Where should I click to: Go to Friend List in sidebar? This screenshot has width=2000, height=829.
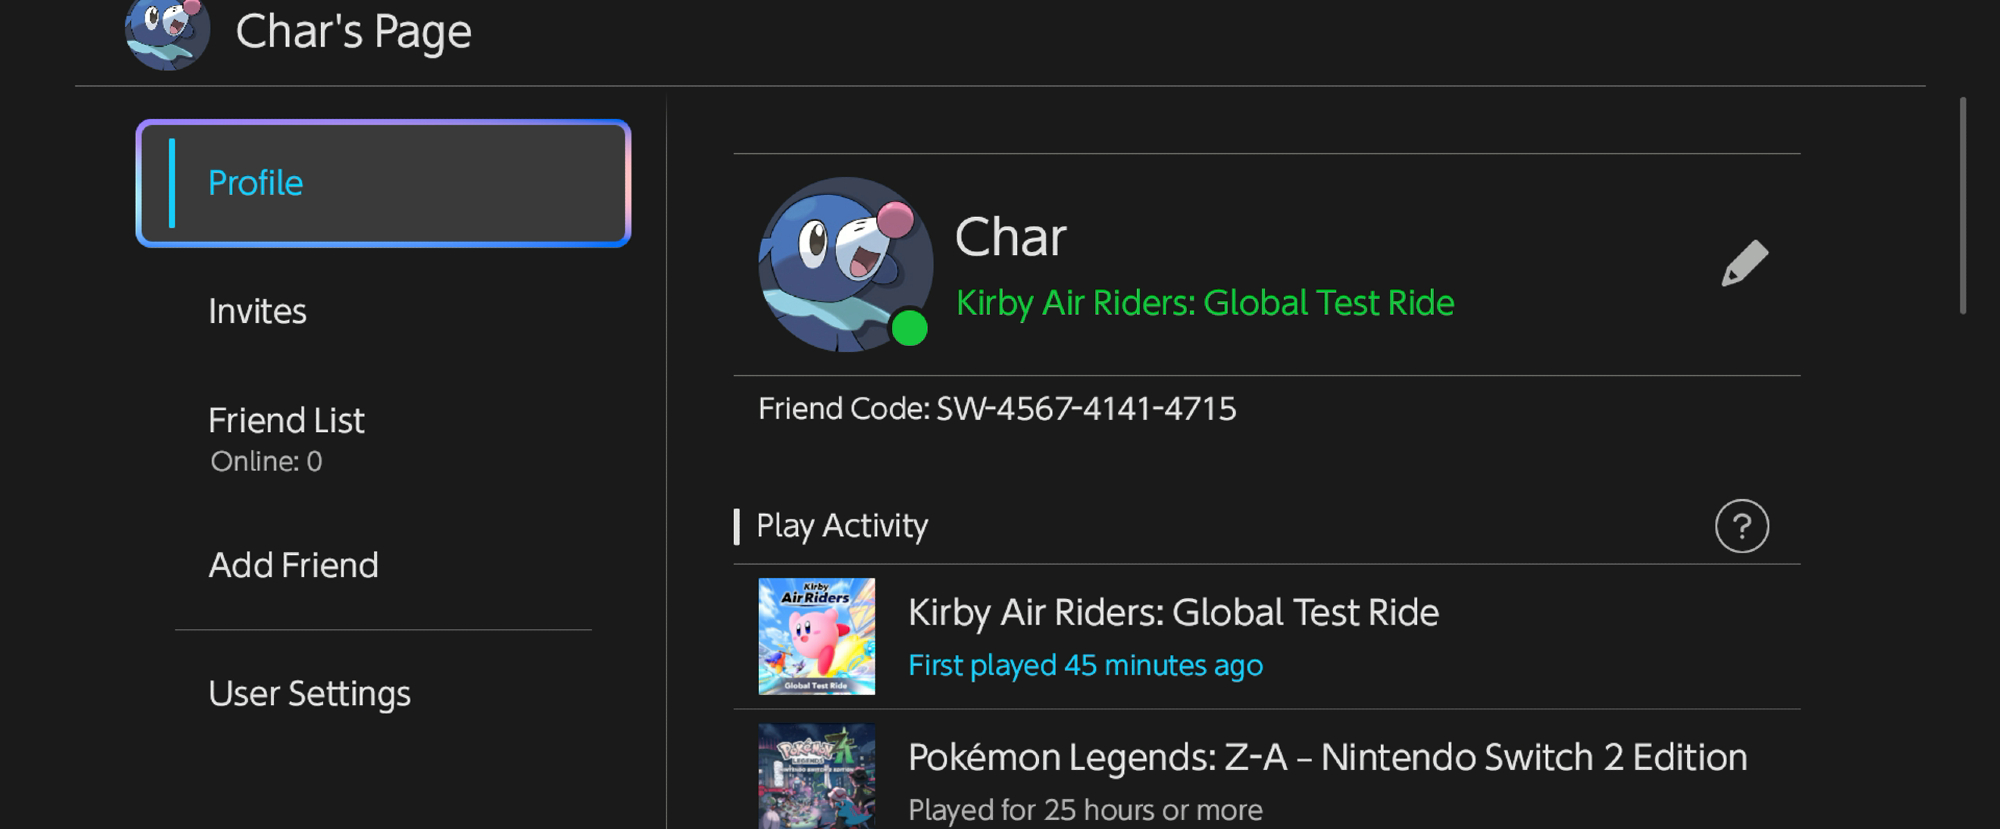[286, 421]
